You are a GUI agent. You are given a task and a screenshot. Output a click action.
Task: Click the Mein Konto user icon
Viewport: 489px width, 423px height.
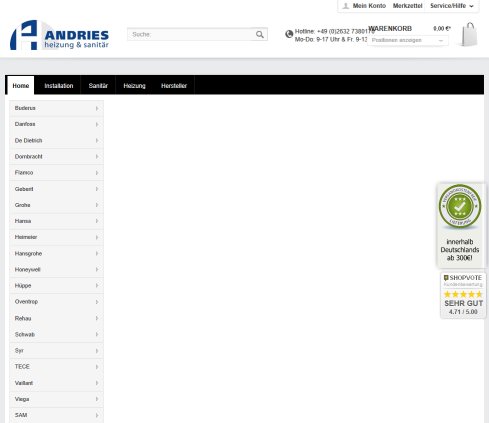click(x=346, y=6)
